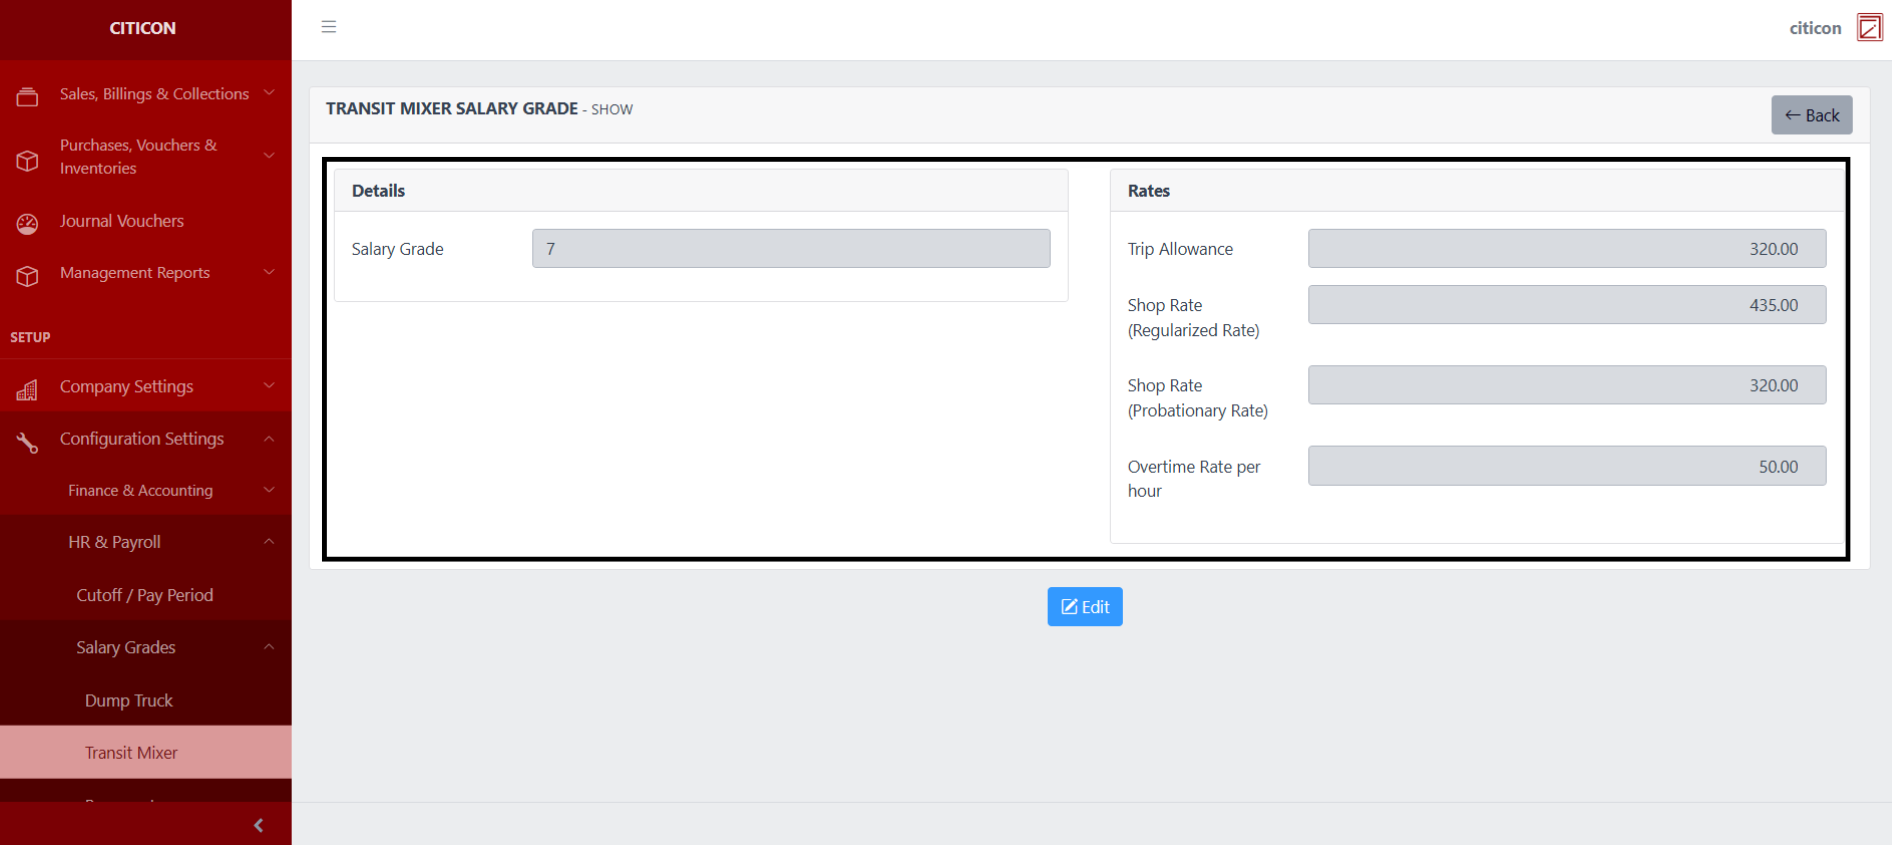The image size is (1892, 845).
Task: Click the Journal Vouchers gauge icon
Action: (x=28, y=223)
